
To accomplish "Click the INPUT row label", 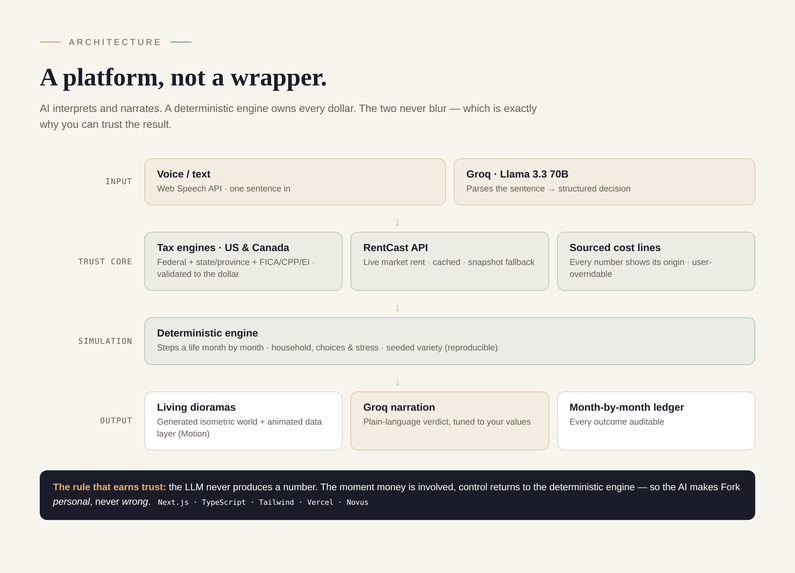I will click(x=119, y=182).
